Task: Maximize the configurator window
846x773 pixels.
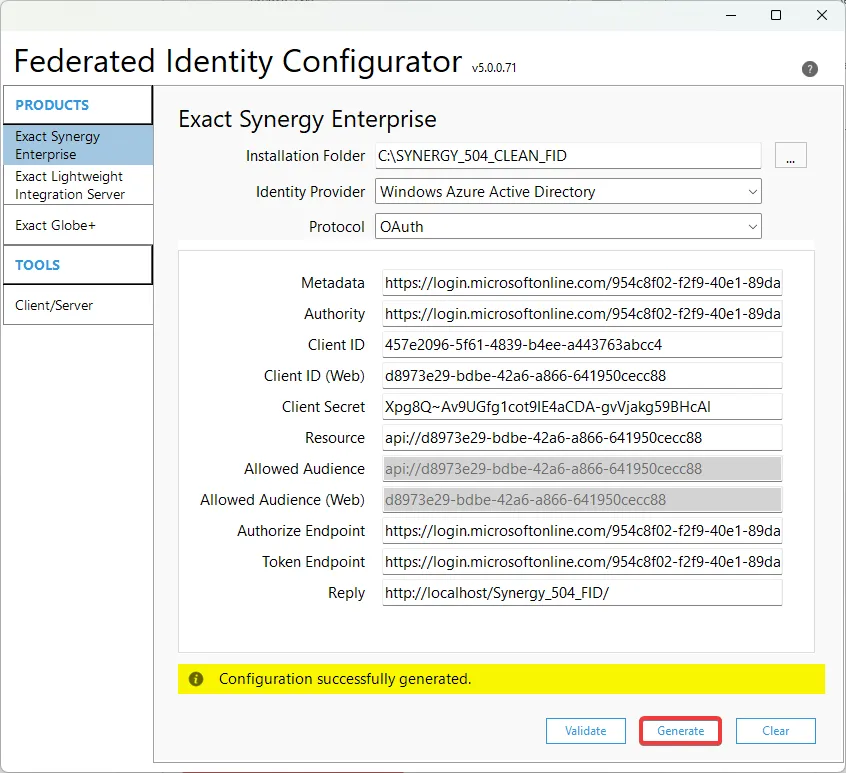Action: click(x=776, y=16)
